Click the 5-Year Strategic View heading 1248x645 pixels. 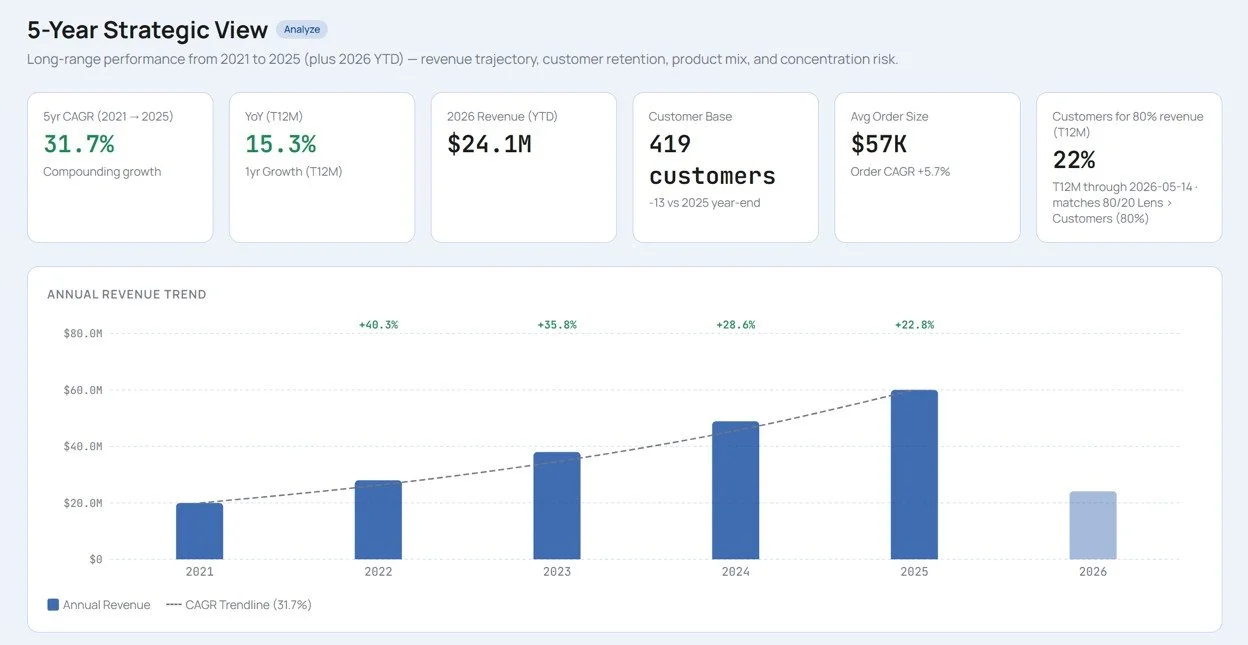pos(148,30)
